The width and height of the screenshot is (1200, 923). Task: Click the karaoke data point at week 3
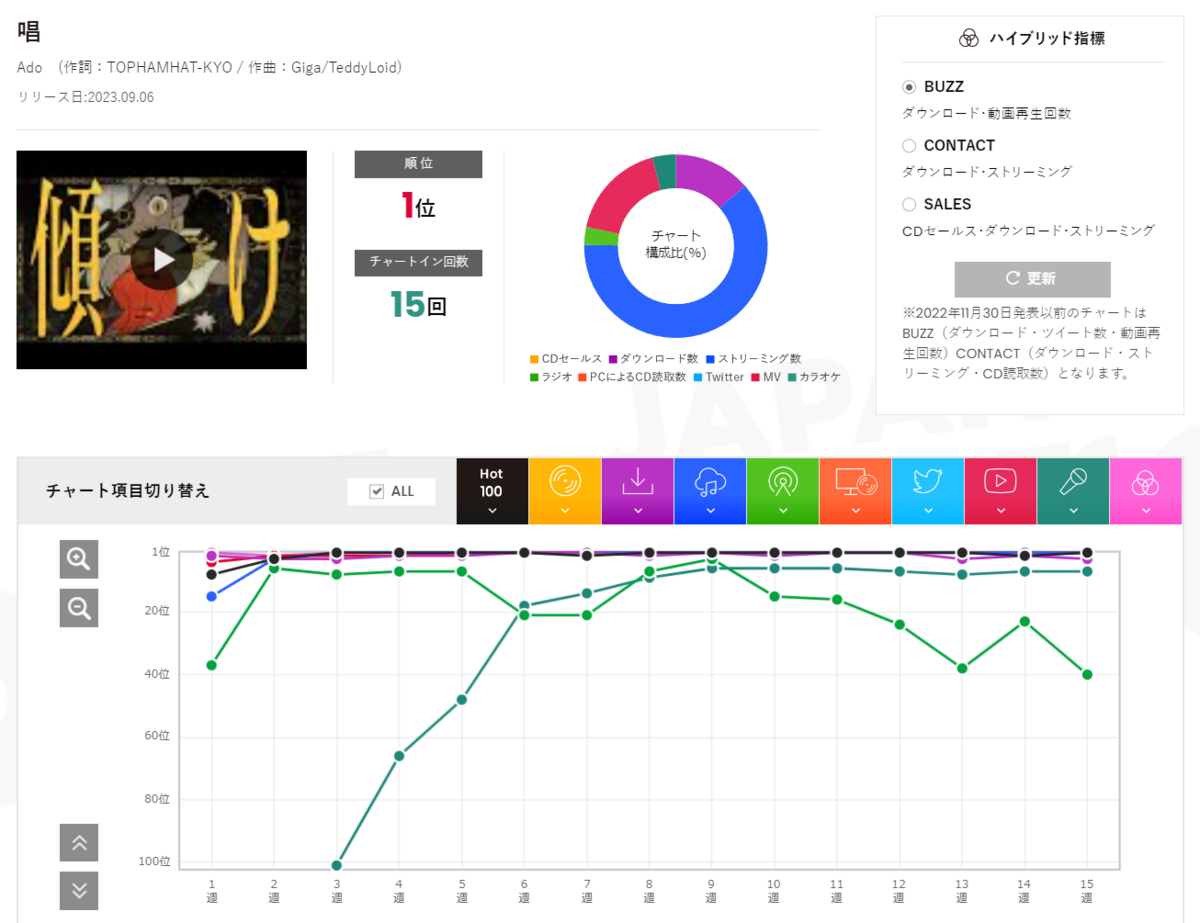pyautogui.click(x=337, y=865)
